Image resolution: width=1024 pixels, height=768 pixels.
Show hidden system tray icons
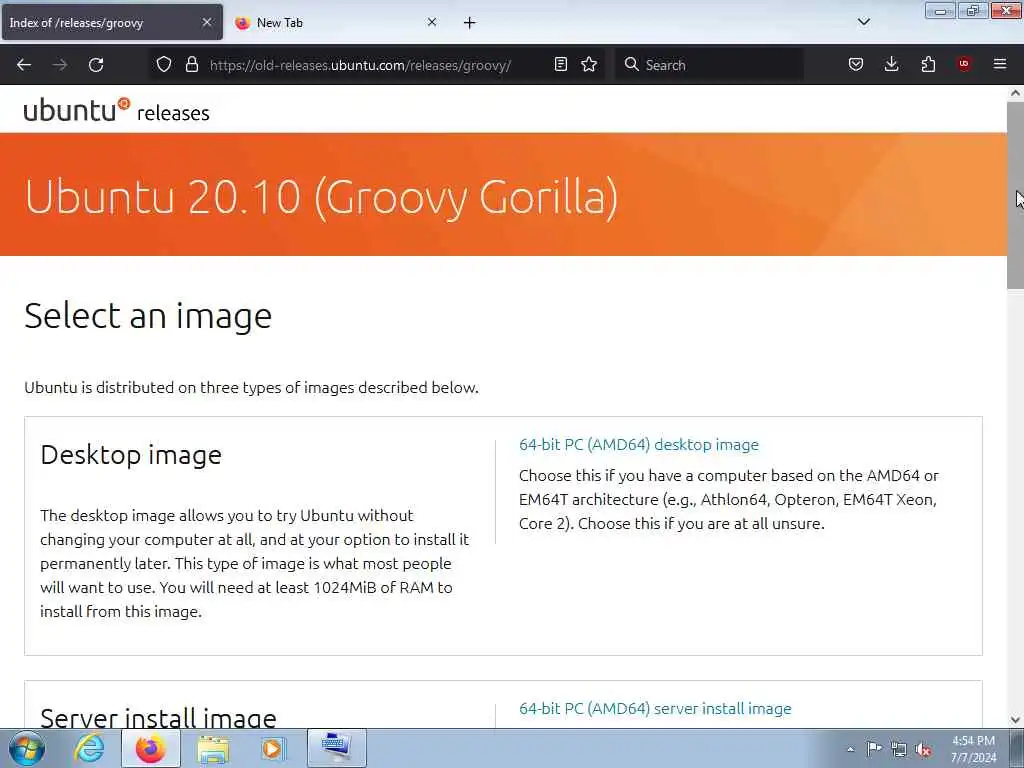[x=850, y=749]
